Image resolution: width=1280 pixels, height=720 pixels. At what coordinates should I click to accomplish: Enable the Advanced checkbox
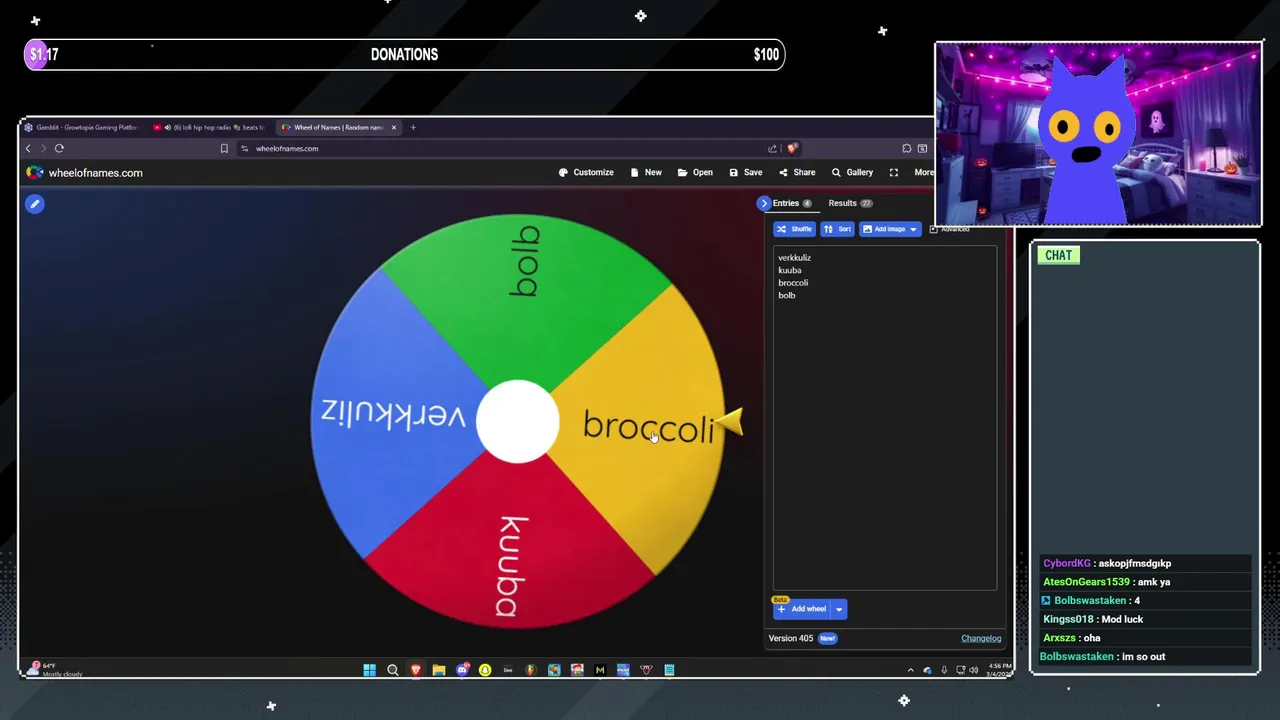tap(933, 229)
